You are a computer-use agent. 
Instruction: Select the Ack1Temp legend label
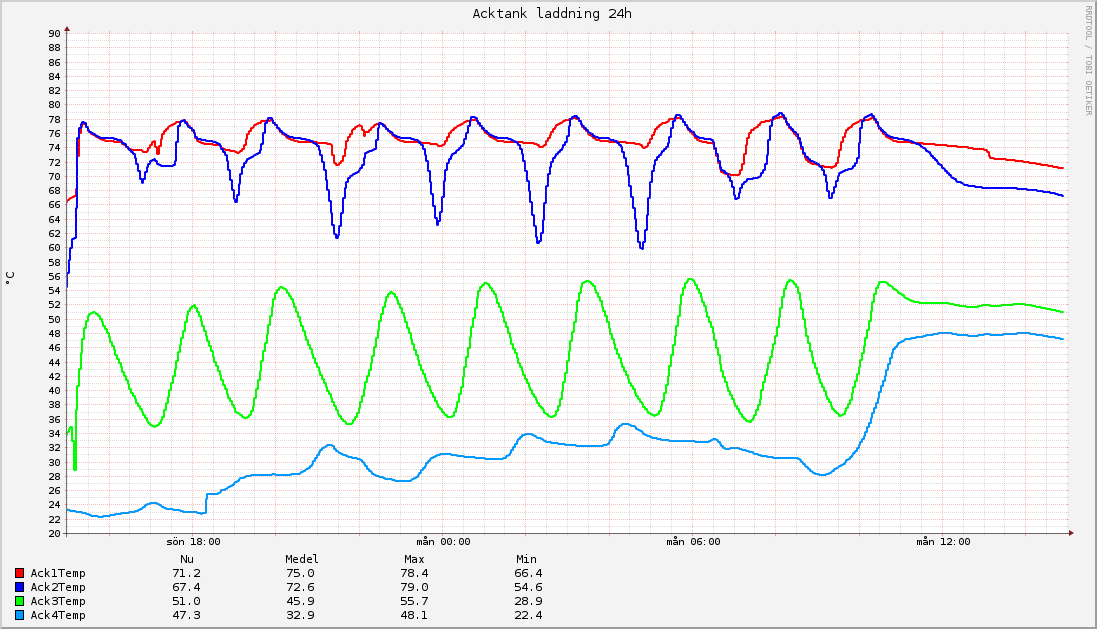(x=58, y=573)
